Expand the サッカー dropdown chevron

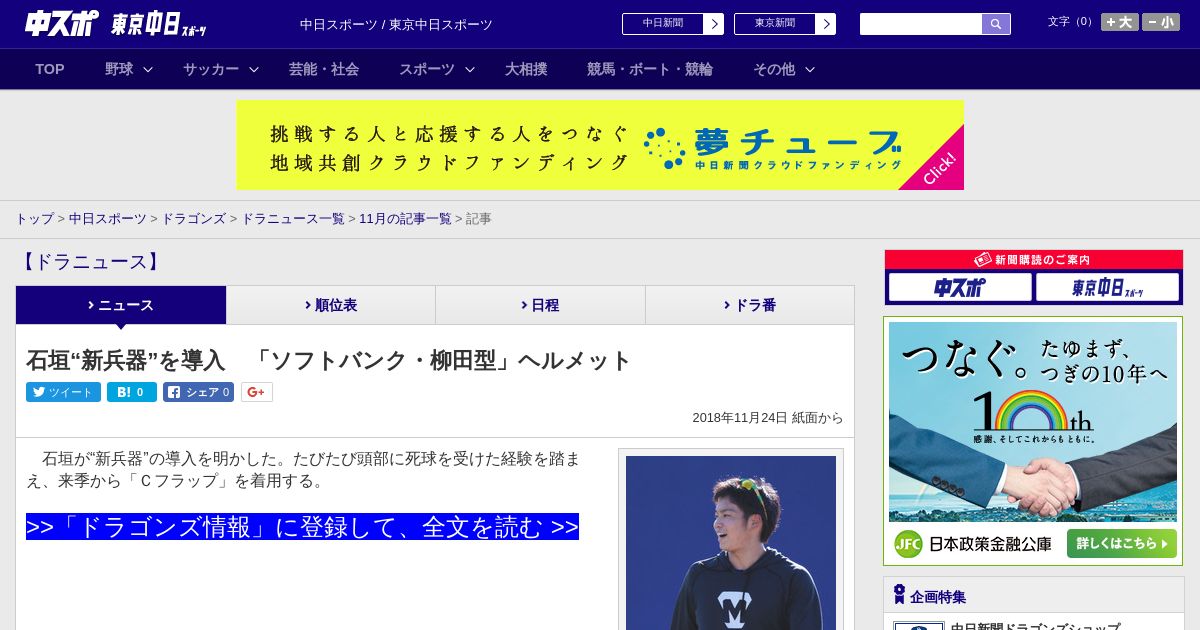(254, 69)
